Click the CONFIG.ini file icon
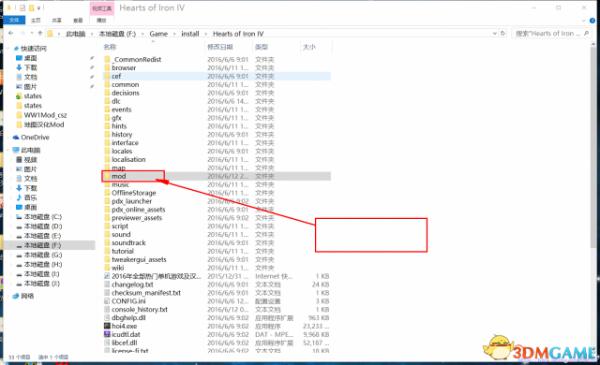 [x=107, y=301]
